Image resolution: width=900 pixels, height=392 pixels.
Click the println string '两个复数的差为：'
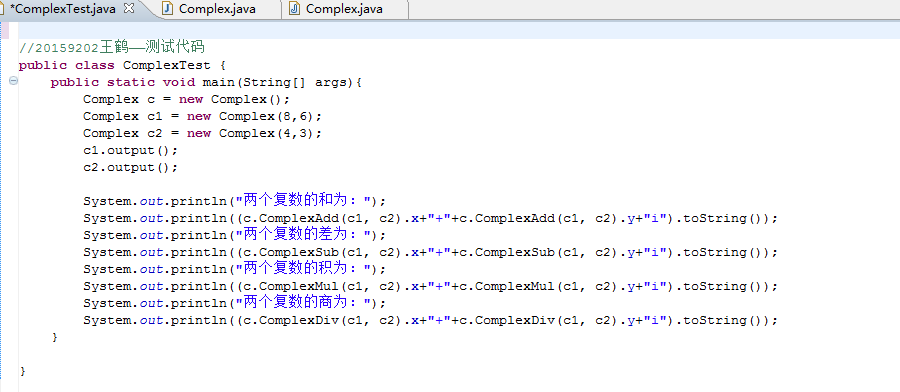click(x=305, y=235)
